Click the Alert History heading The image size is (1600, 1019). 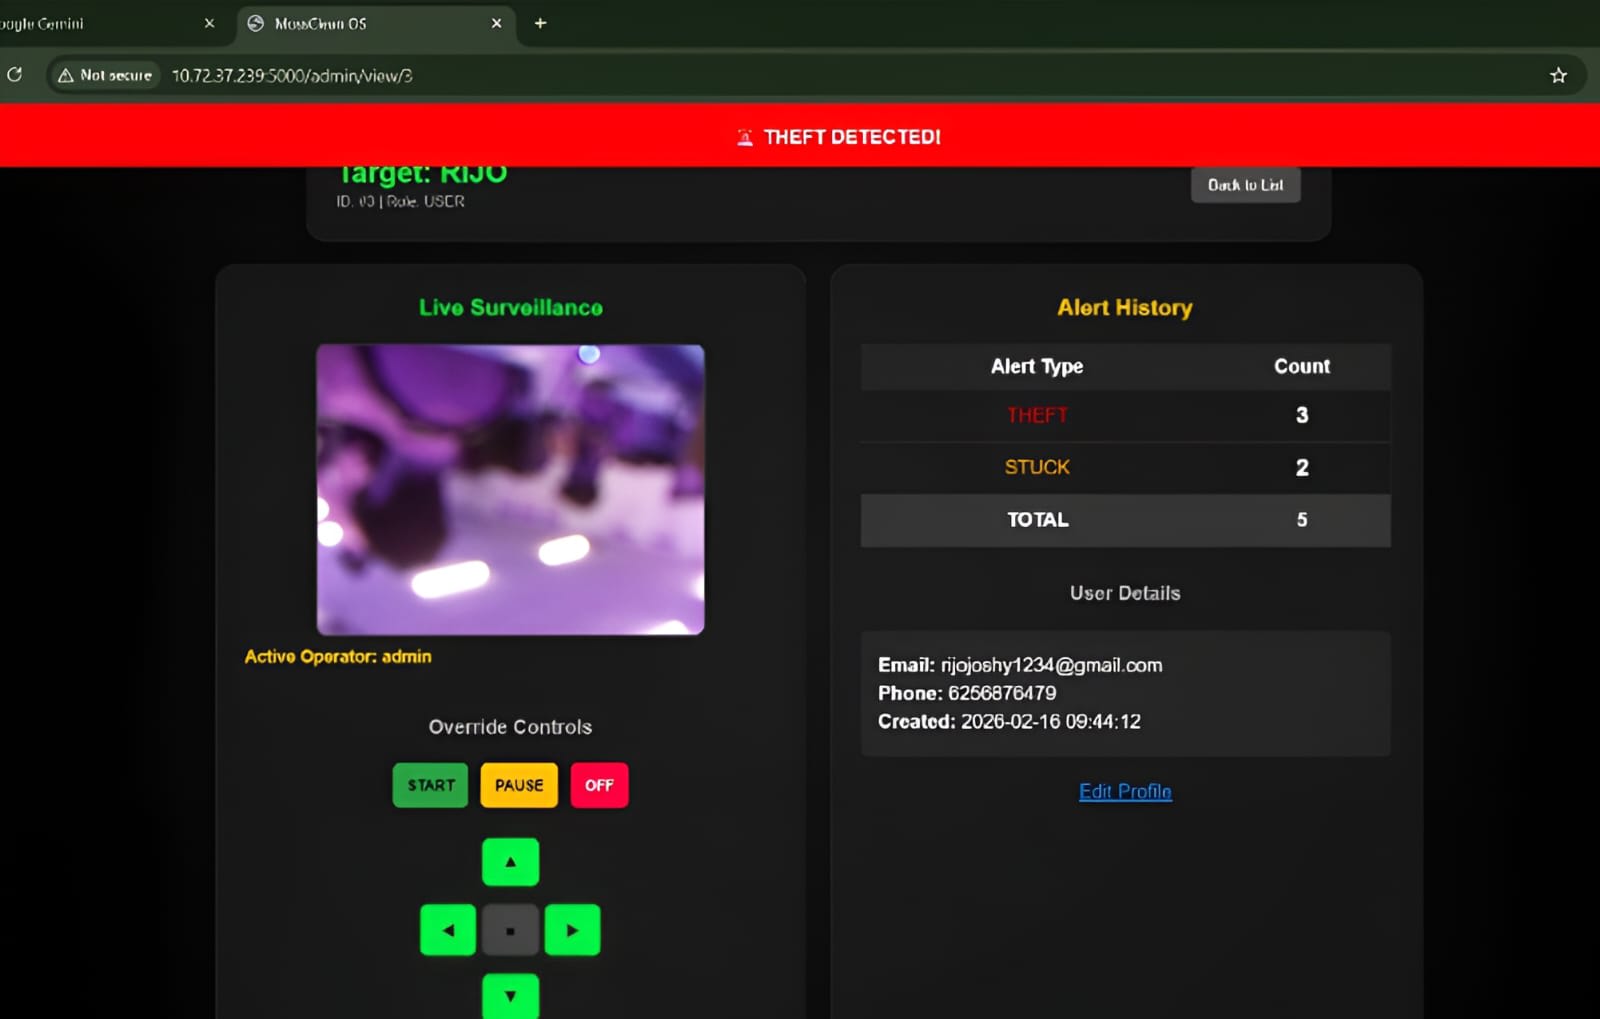click(x=1125, y=307)
